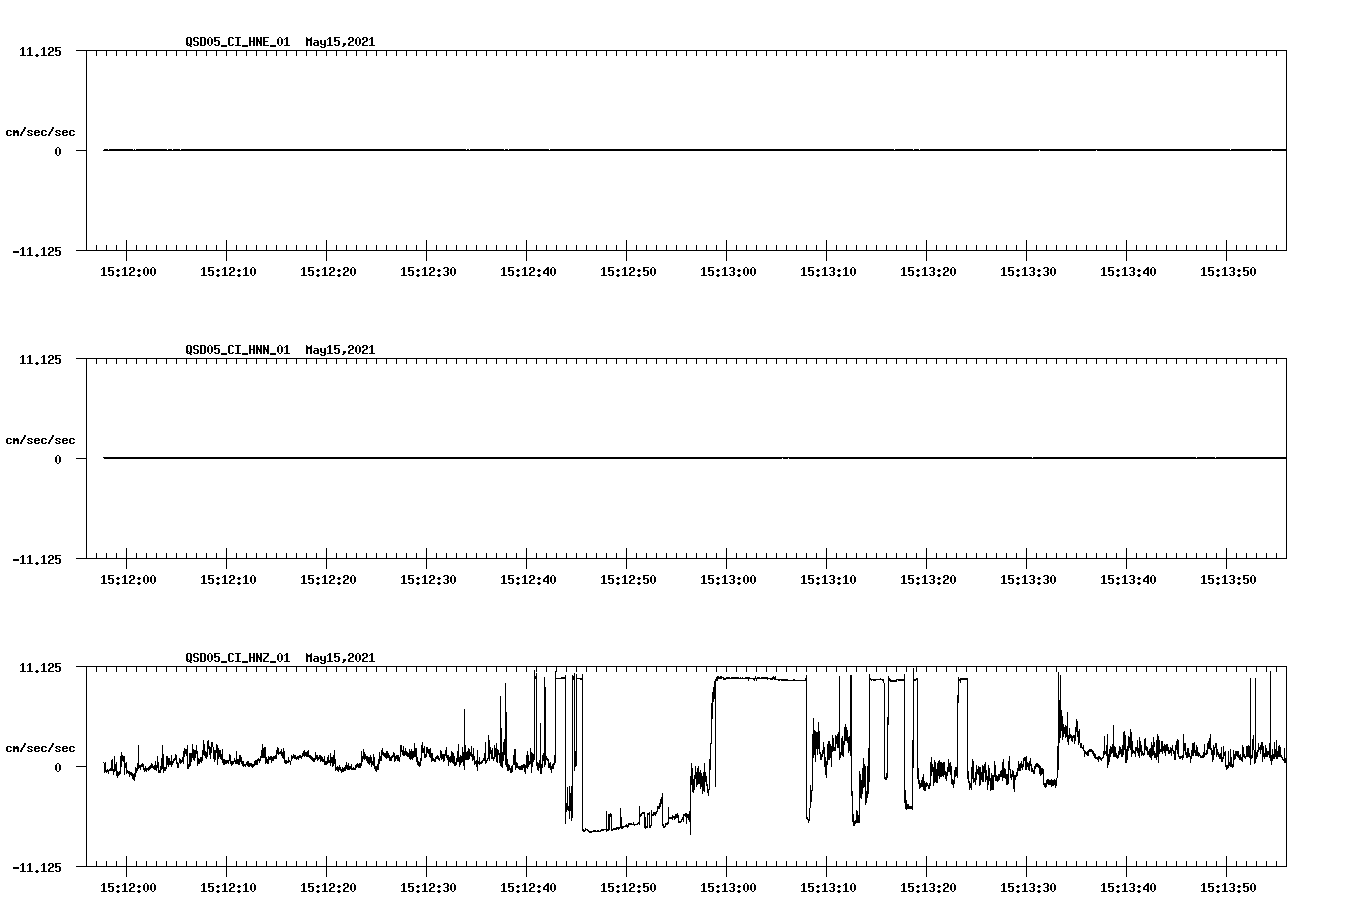The image size is (1358, 924).
Task: Click the 15:12:00 time tick label on bottom axis
Action: pos(127,885)
